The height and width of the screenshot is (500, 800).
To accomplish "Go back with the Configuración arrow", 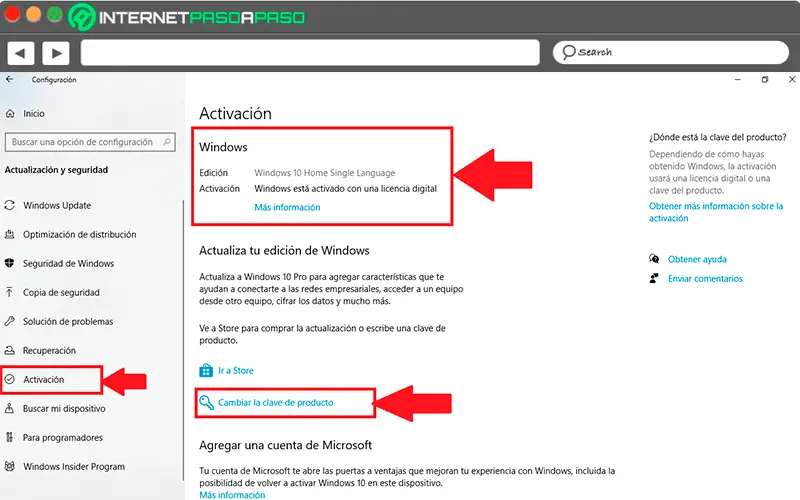I will coord(10,79).
